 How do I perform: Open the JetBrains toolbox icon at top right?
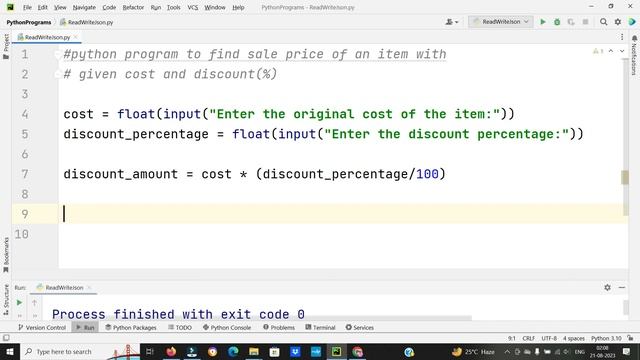click(632, 22)
